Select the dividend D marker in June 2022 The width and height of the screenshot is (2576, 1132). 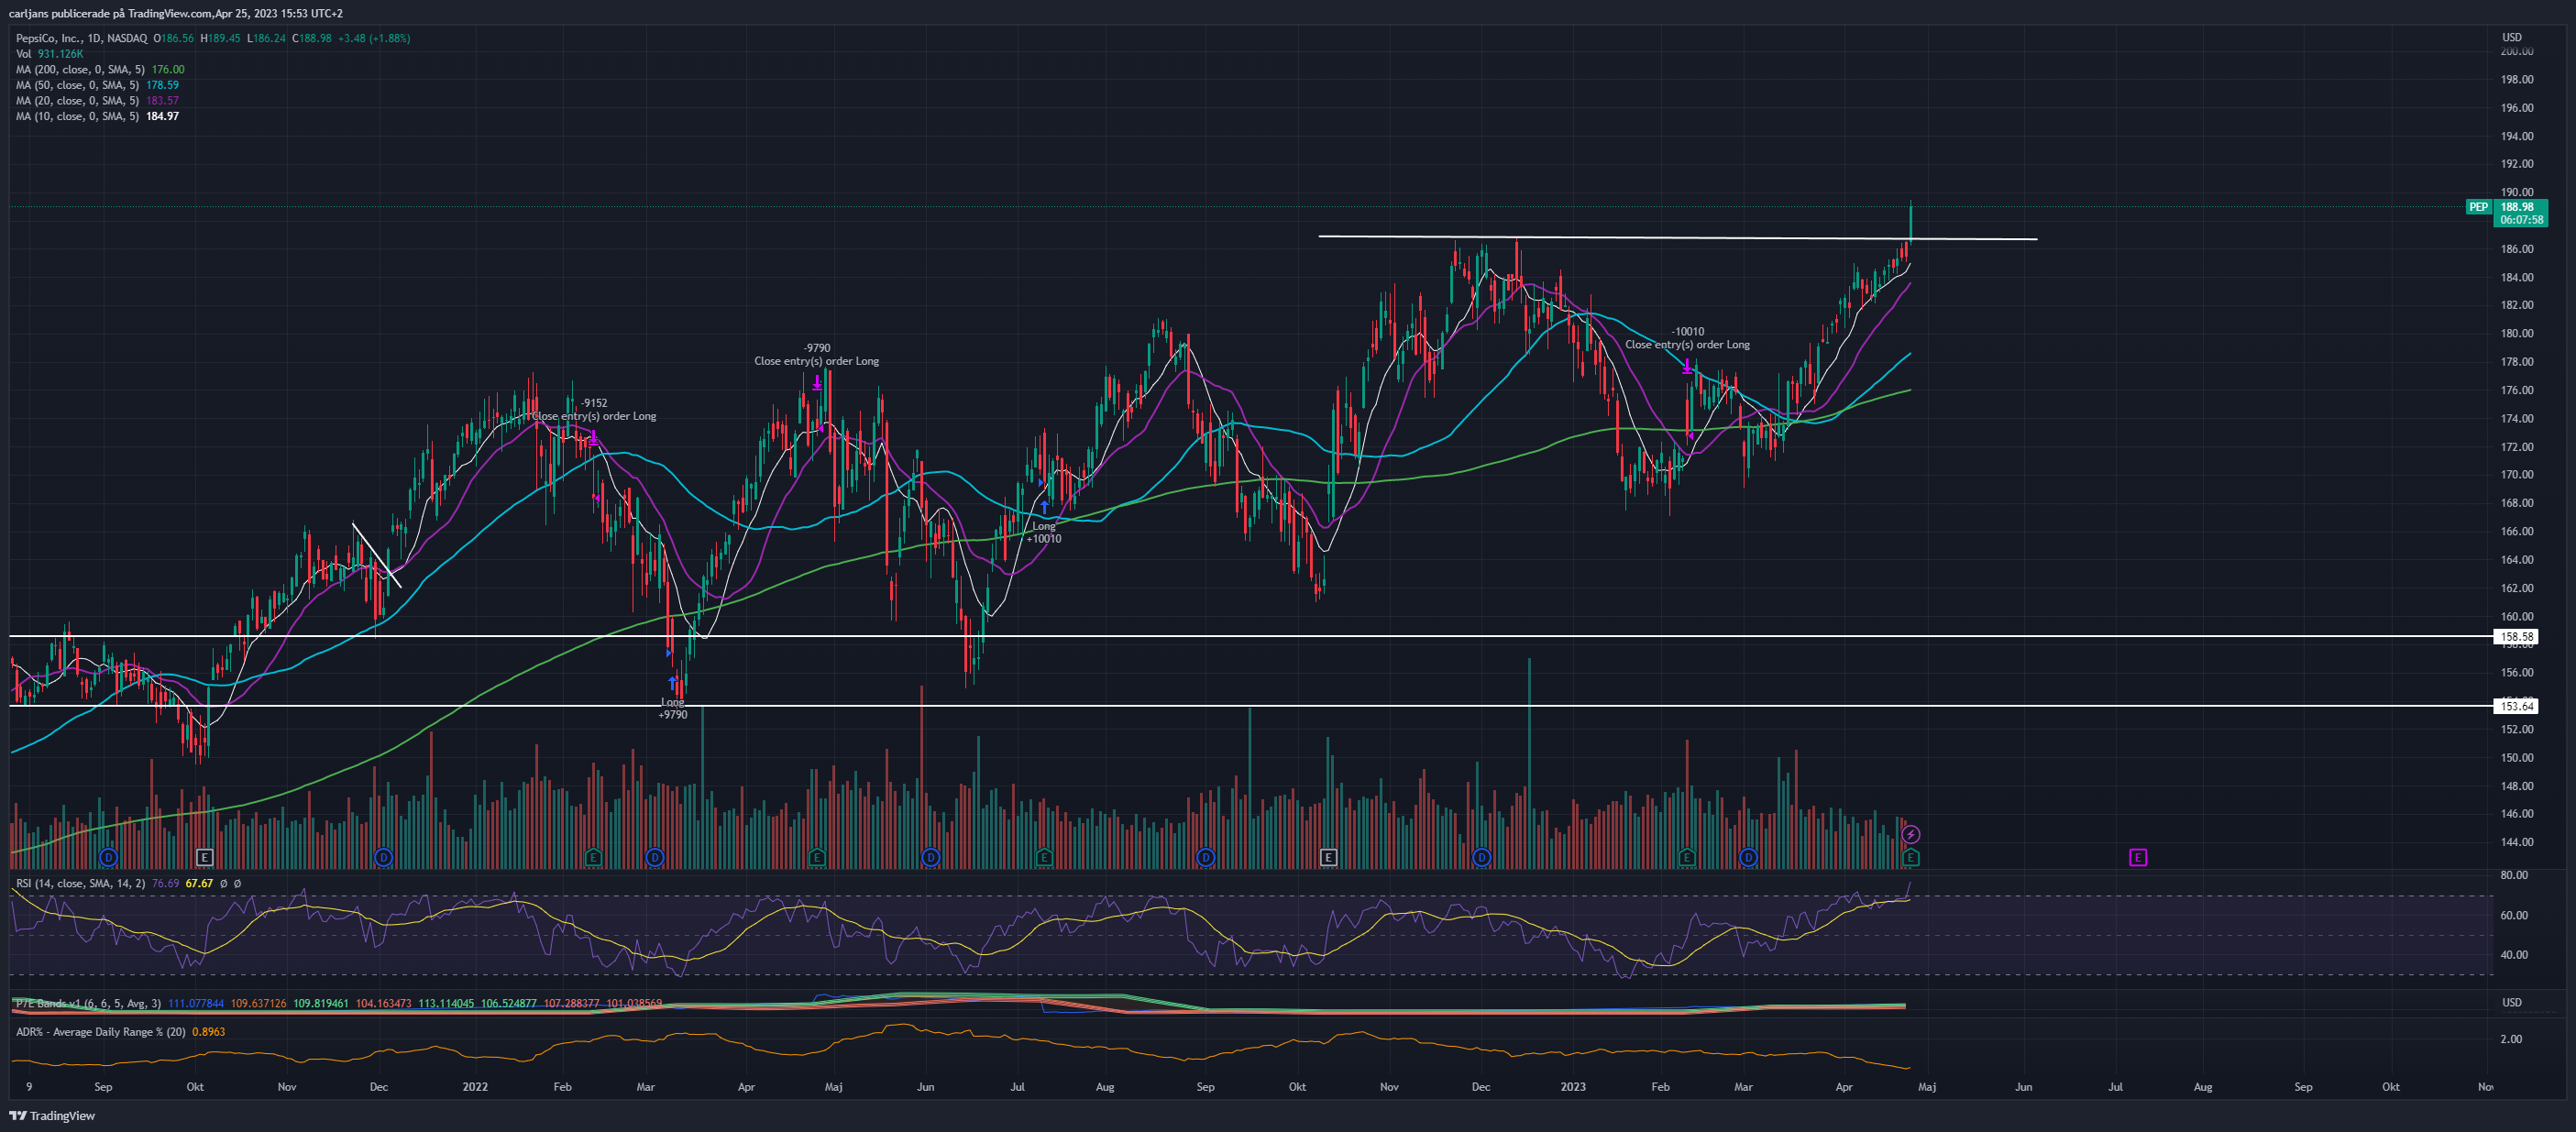coord(930,857)
